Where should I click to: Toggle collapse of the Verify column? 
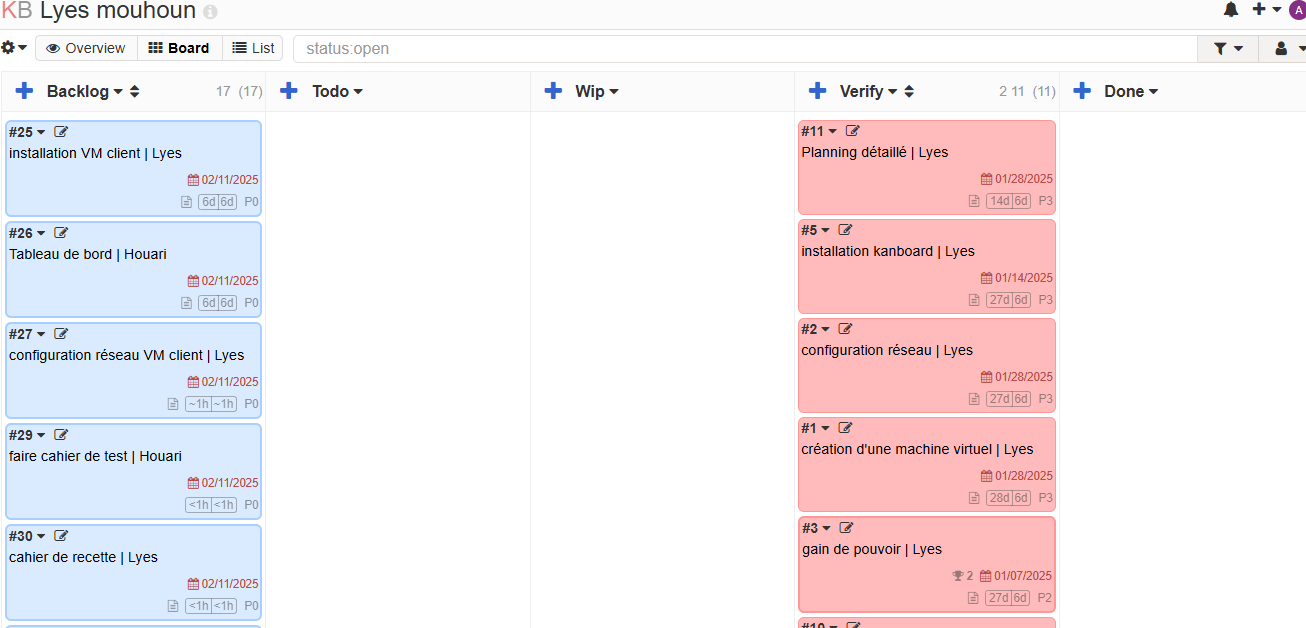click(x=909, y=92)
